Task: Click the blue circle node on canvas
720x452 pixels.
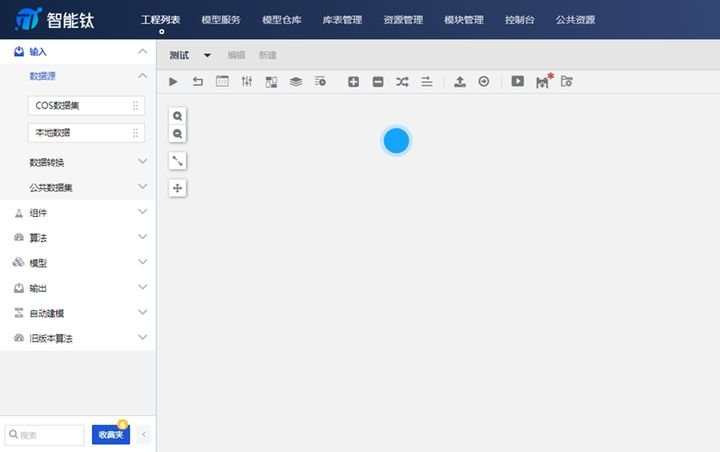Action: pos(396,141)
